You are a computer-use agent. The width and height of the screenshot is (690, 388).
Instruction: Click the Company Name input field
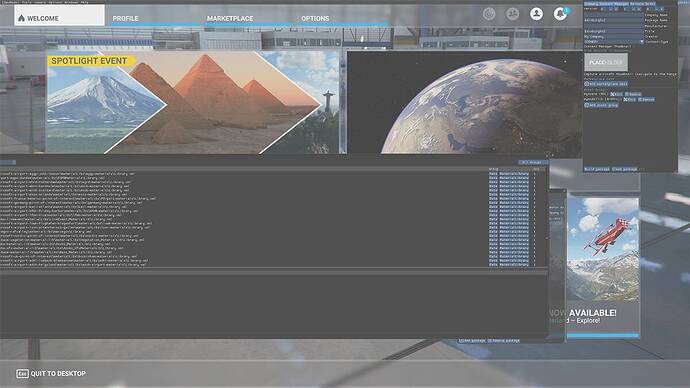pyautogui.click(x=613, y=15)
